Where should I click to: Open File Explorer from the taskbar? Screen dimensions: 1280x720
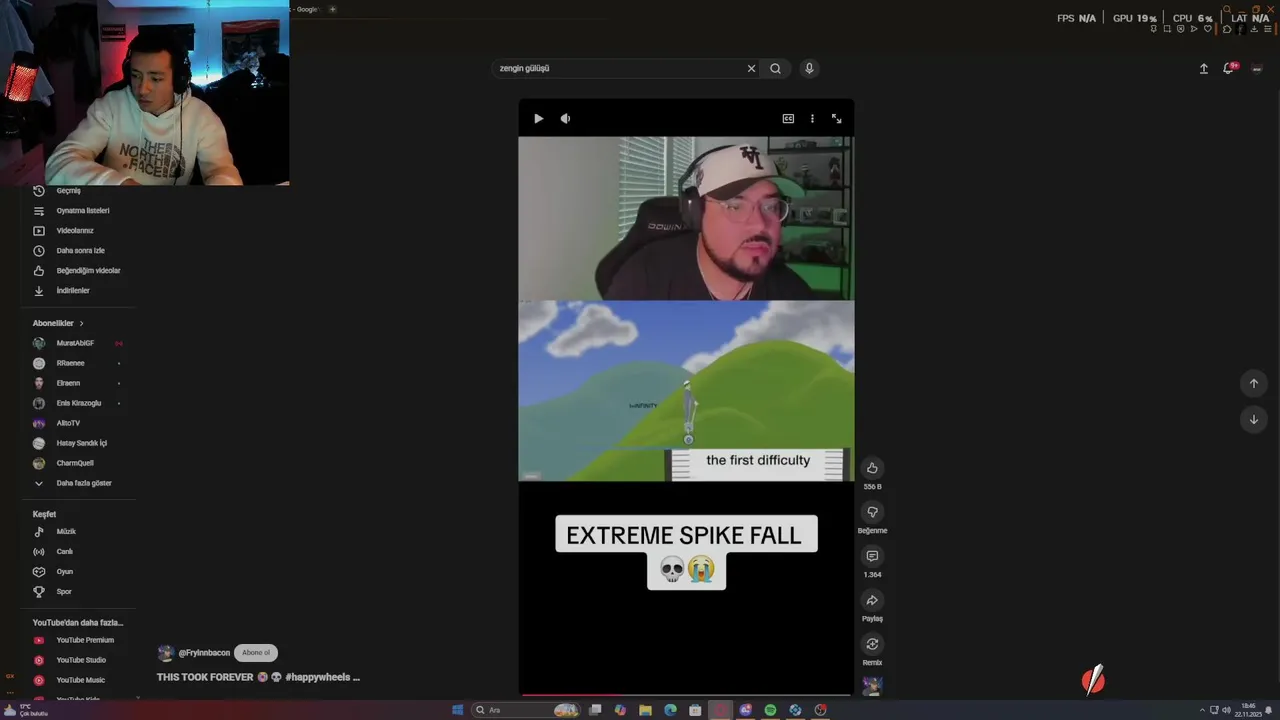click(645, 710)
